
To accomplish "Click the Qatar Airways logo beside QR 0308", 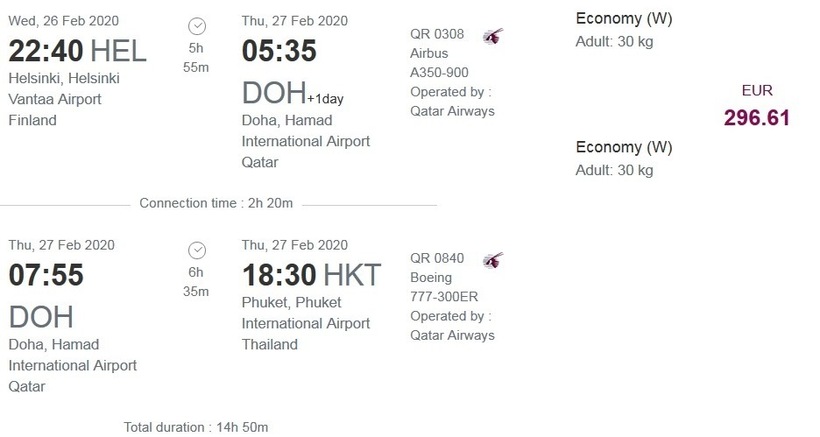I will tap(493, 36).
